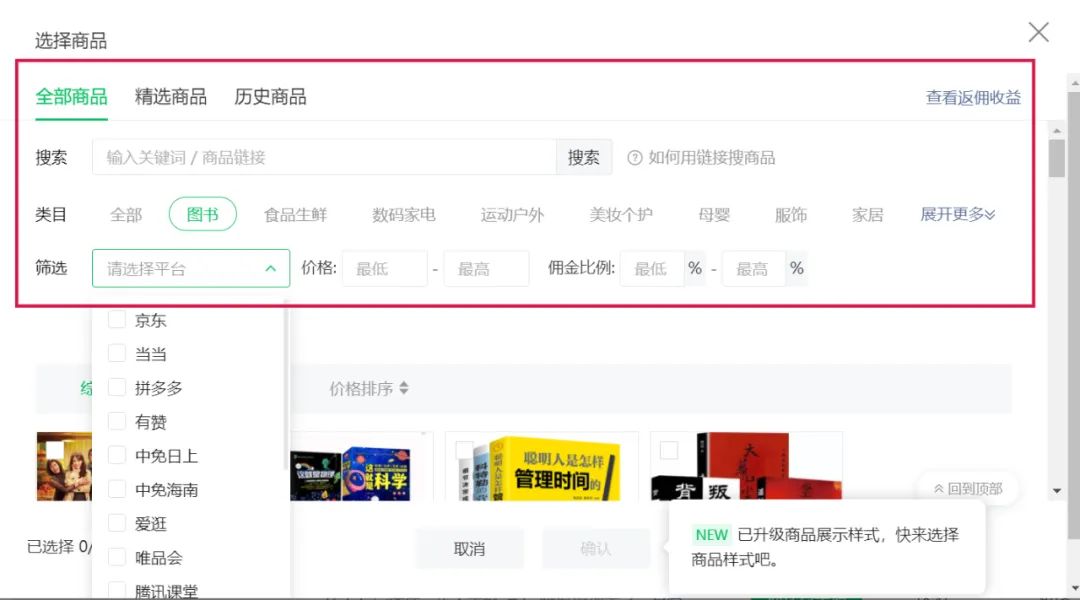
Task: Check the 京东 platform checkbox
Action: [117, 320]
